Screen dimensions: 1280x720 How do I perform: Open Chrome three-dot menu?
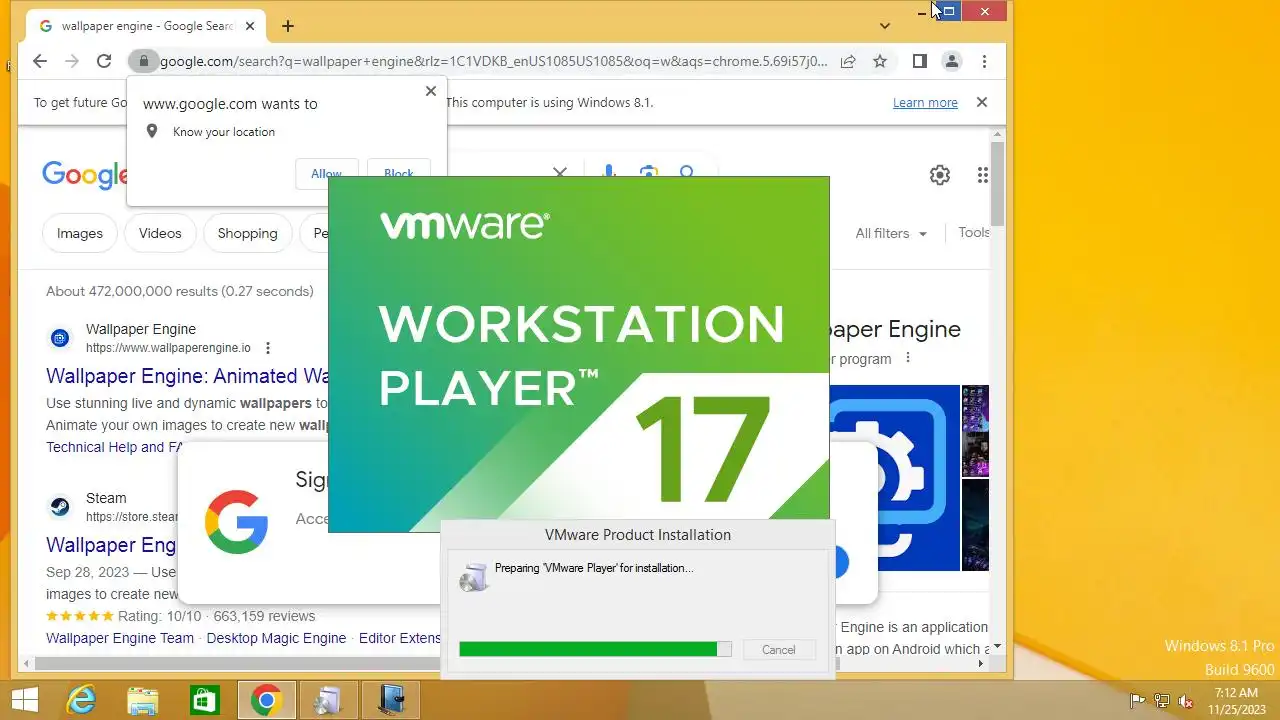[984, 61]
